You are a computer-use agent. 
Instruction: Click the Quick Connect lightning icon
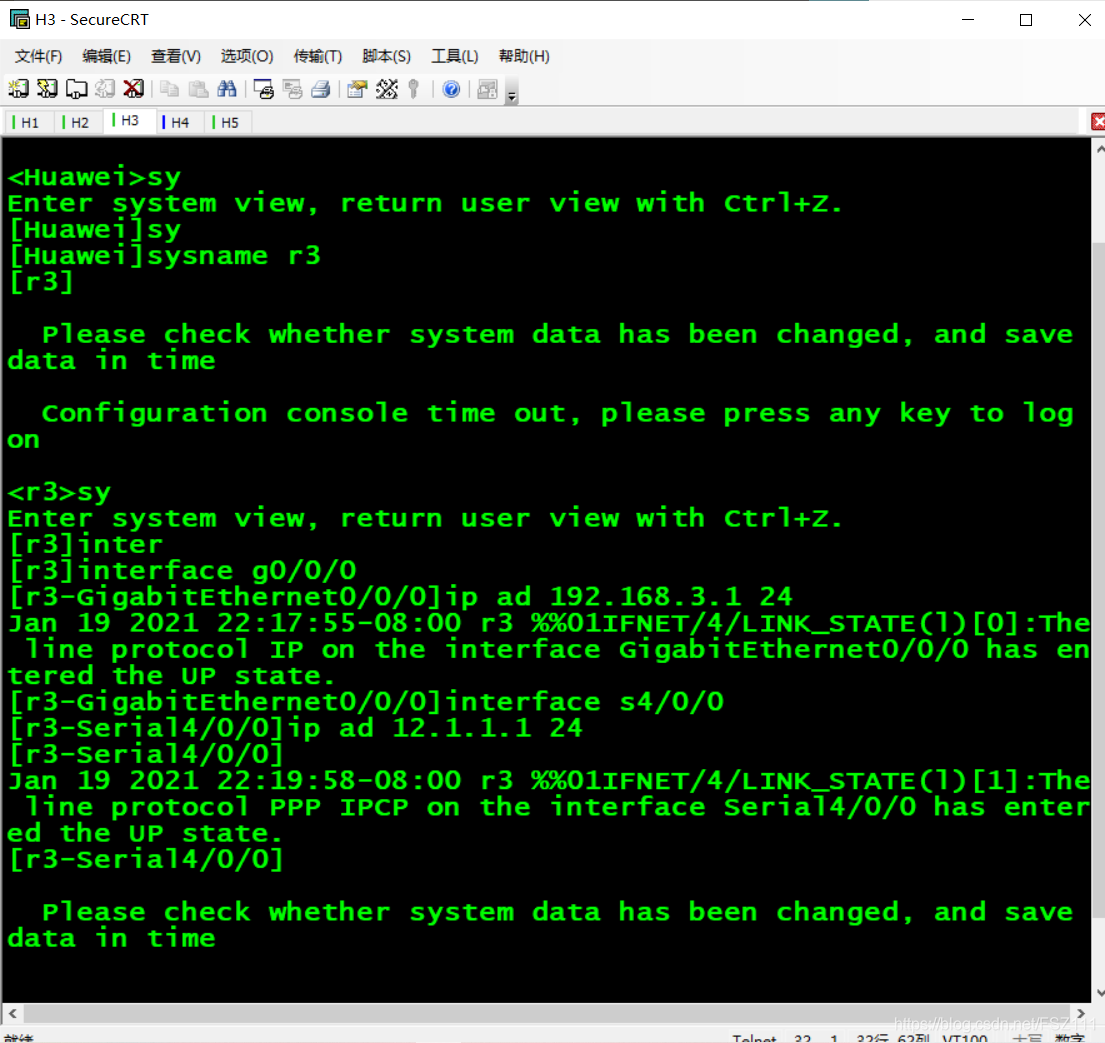tap(47, 89)
